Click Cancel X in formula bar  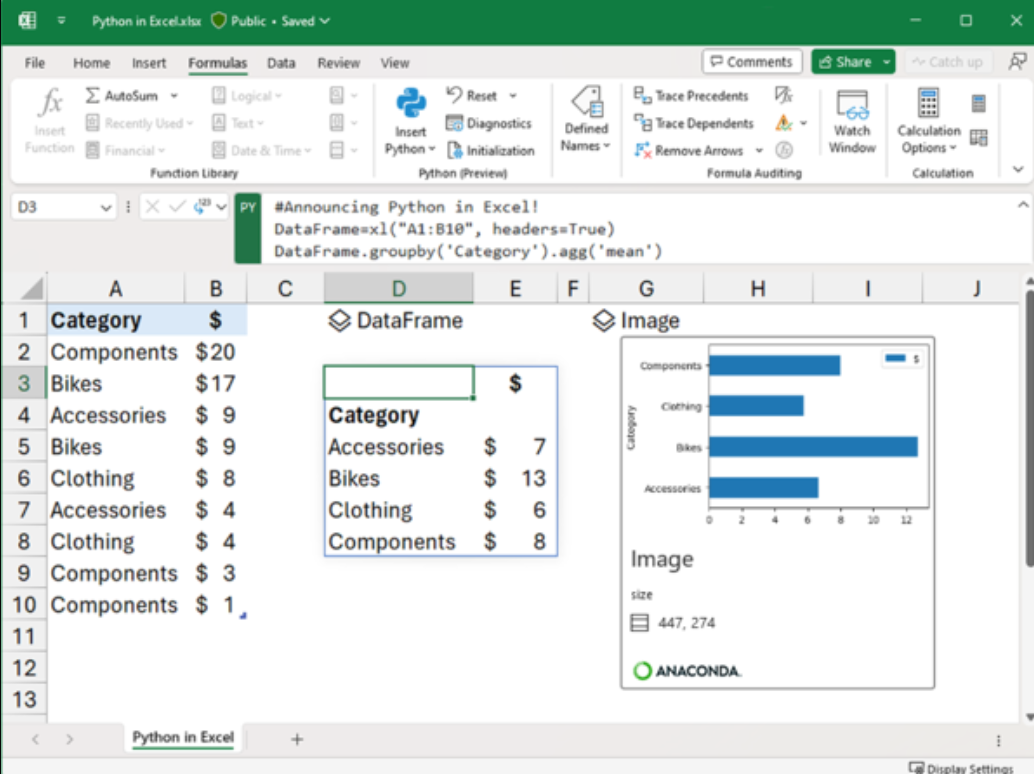(152, 207)
